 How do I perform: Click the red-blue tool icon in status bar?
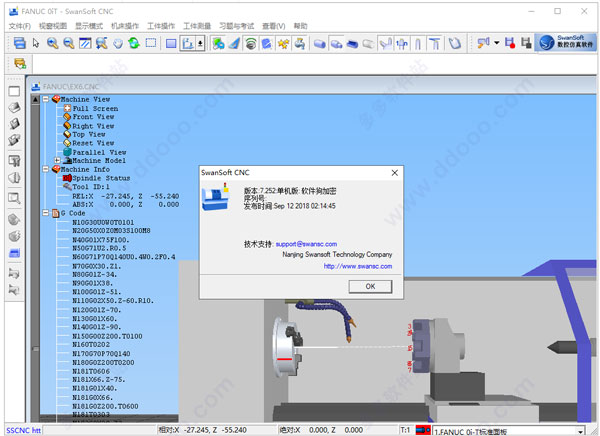coord(423,430)
